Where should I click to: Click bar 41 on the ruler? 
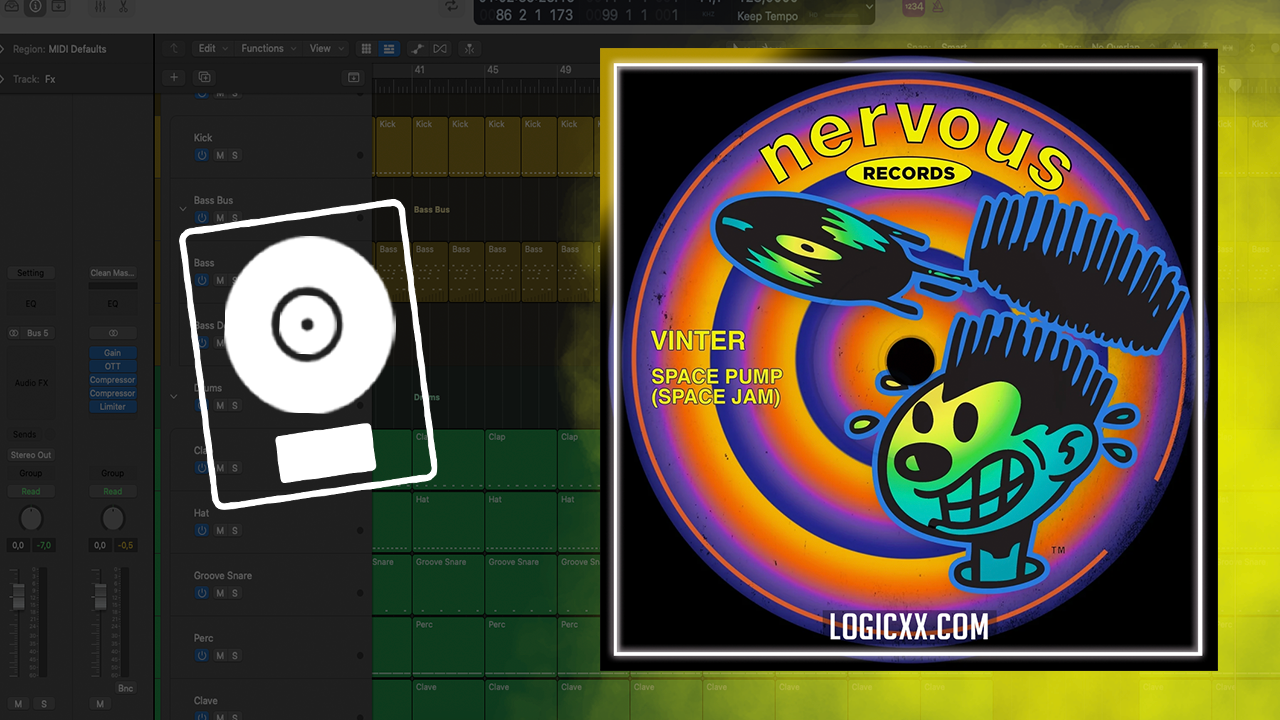pyautogui.click(x=419, y=70)
